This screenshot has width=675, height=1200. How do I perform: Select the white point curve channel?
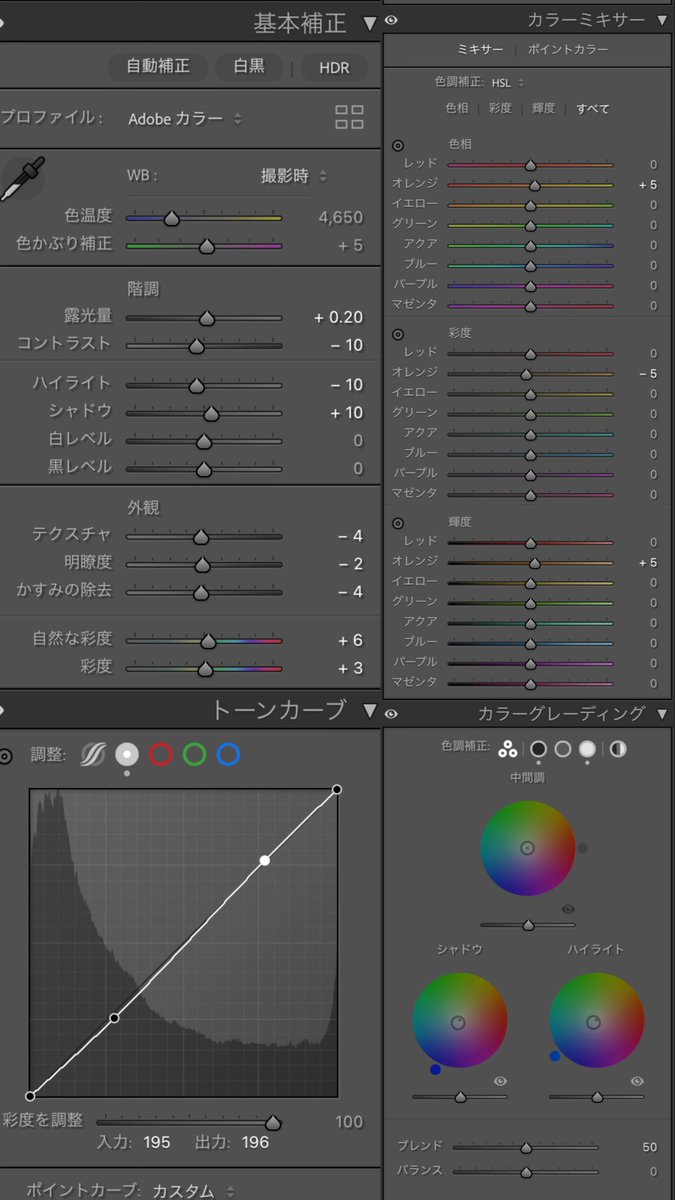click(x=127, y=755)
